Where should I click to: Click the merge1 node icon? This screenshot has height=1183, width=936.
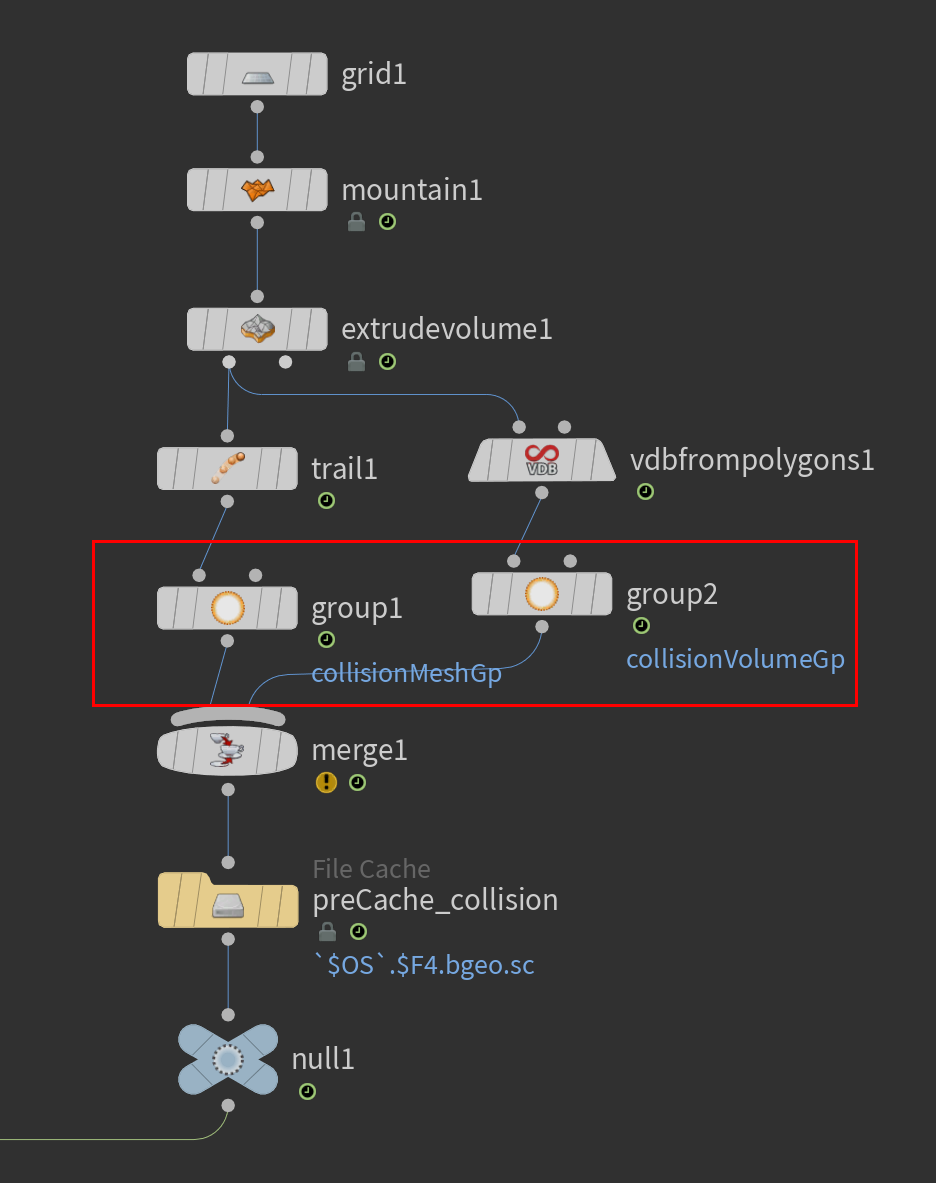click(x=228, y=750)
